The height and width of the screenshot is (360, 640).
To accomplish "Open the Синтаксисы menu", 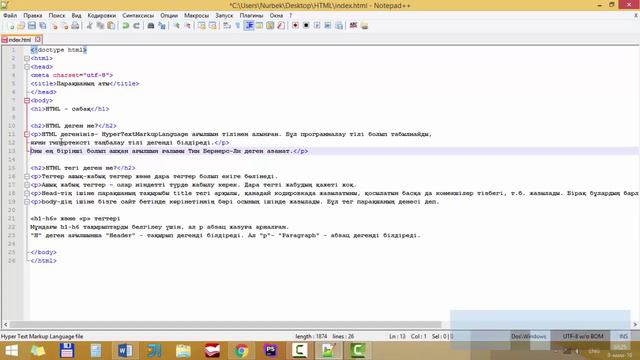I will (x=138, y=16).
